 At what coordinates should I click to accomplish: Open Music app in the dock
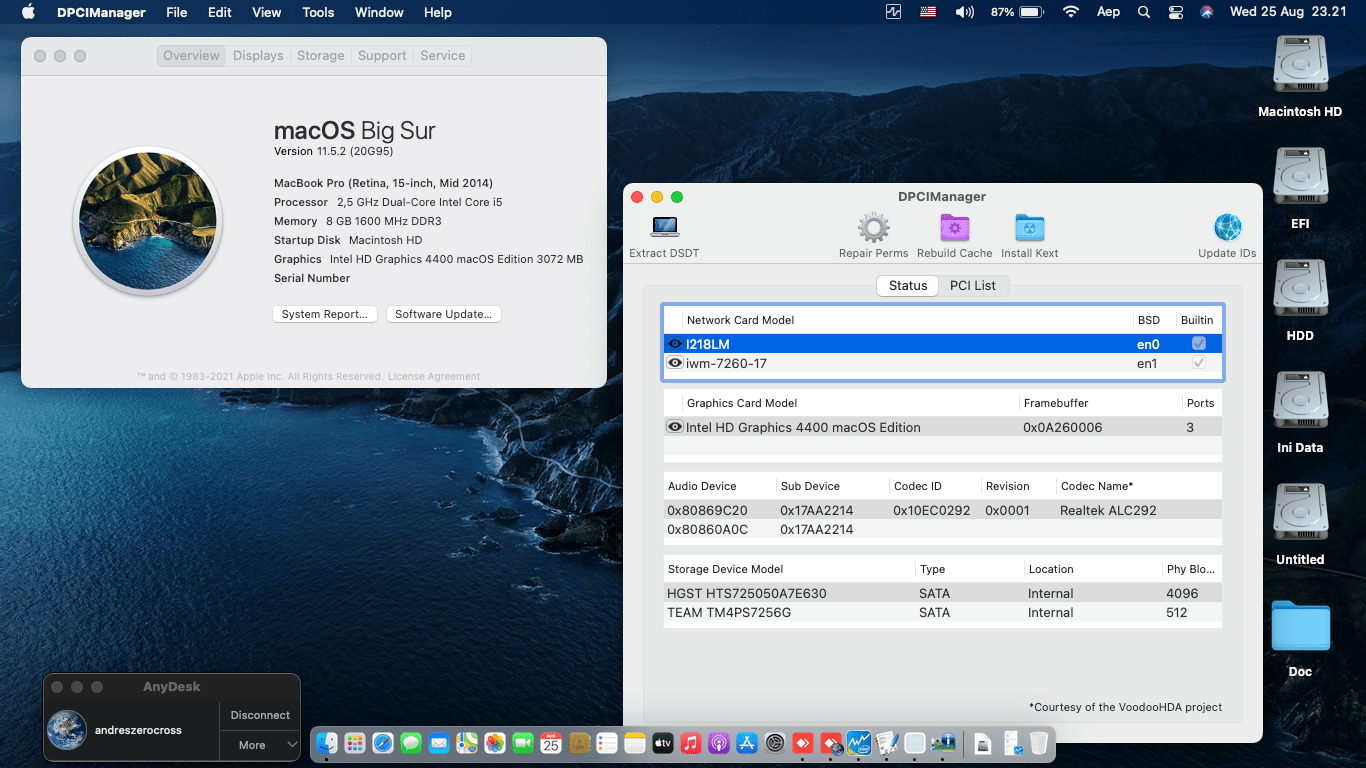(x=691, y=743)
